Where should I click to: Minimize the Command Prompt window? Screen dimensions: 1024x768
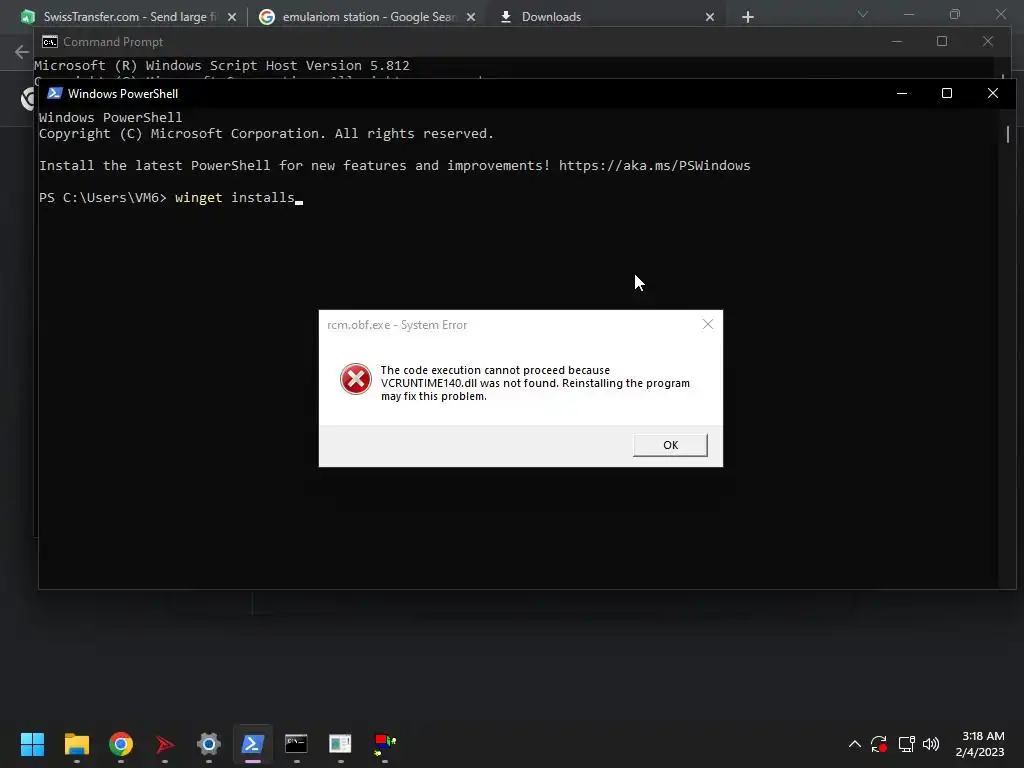[x=897, y=41]
